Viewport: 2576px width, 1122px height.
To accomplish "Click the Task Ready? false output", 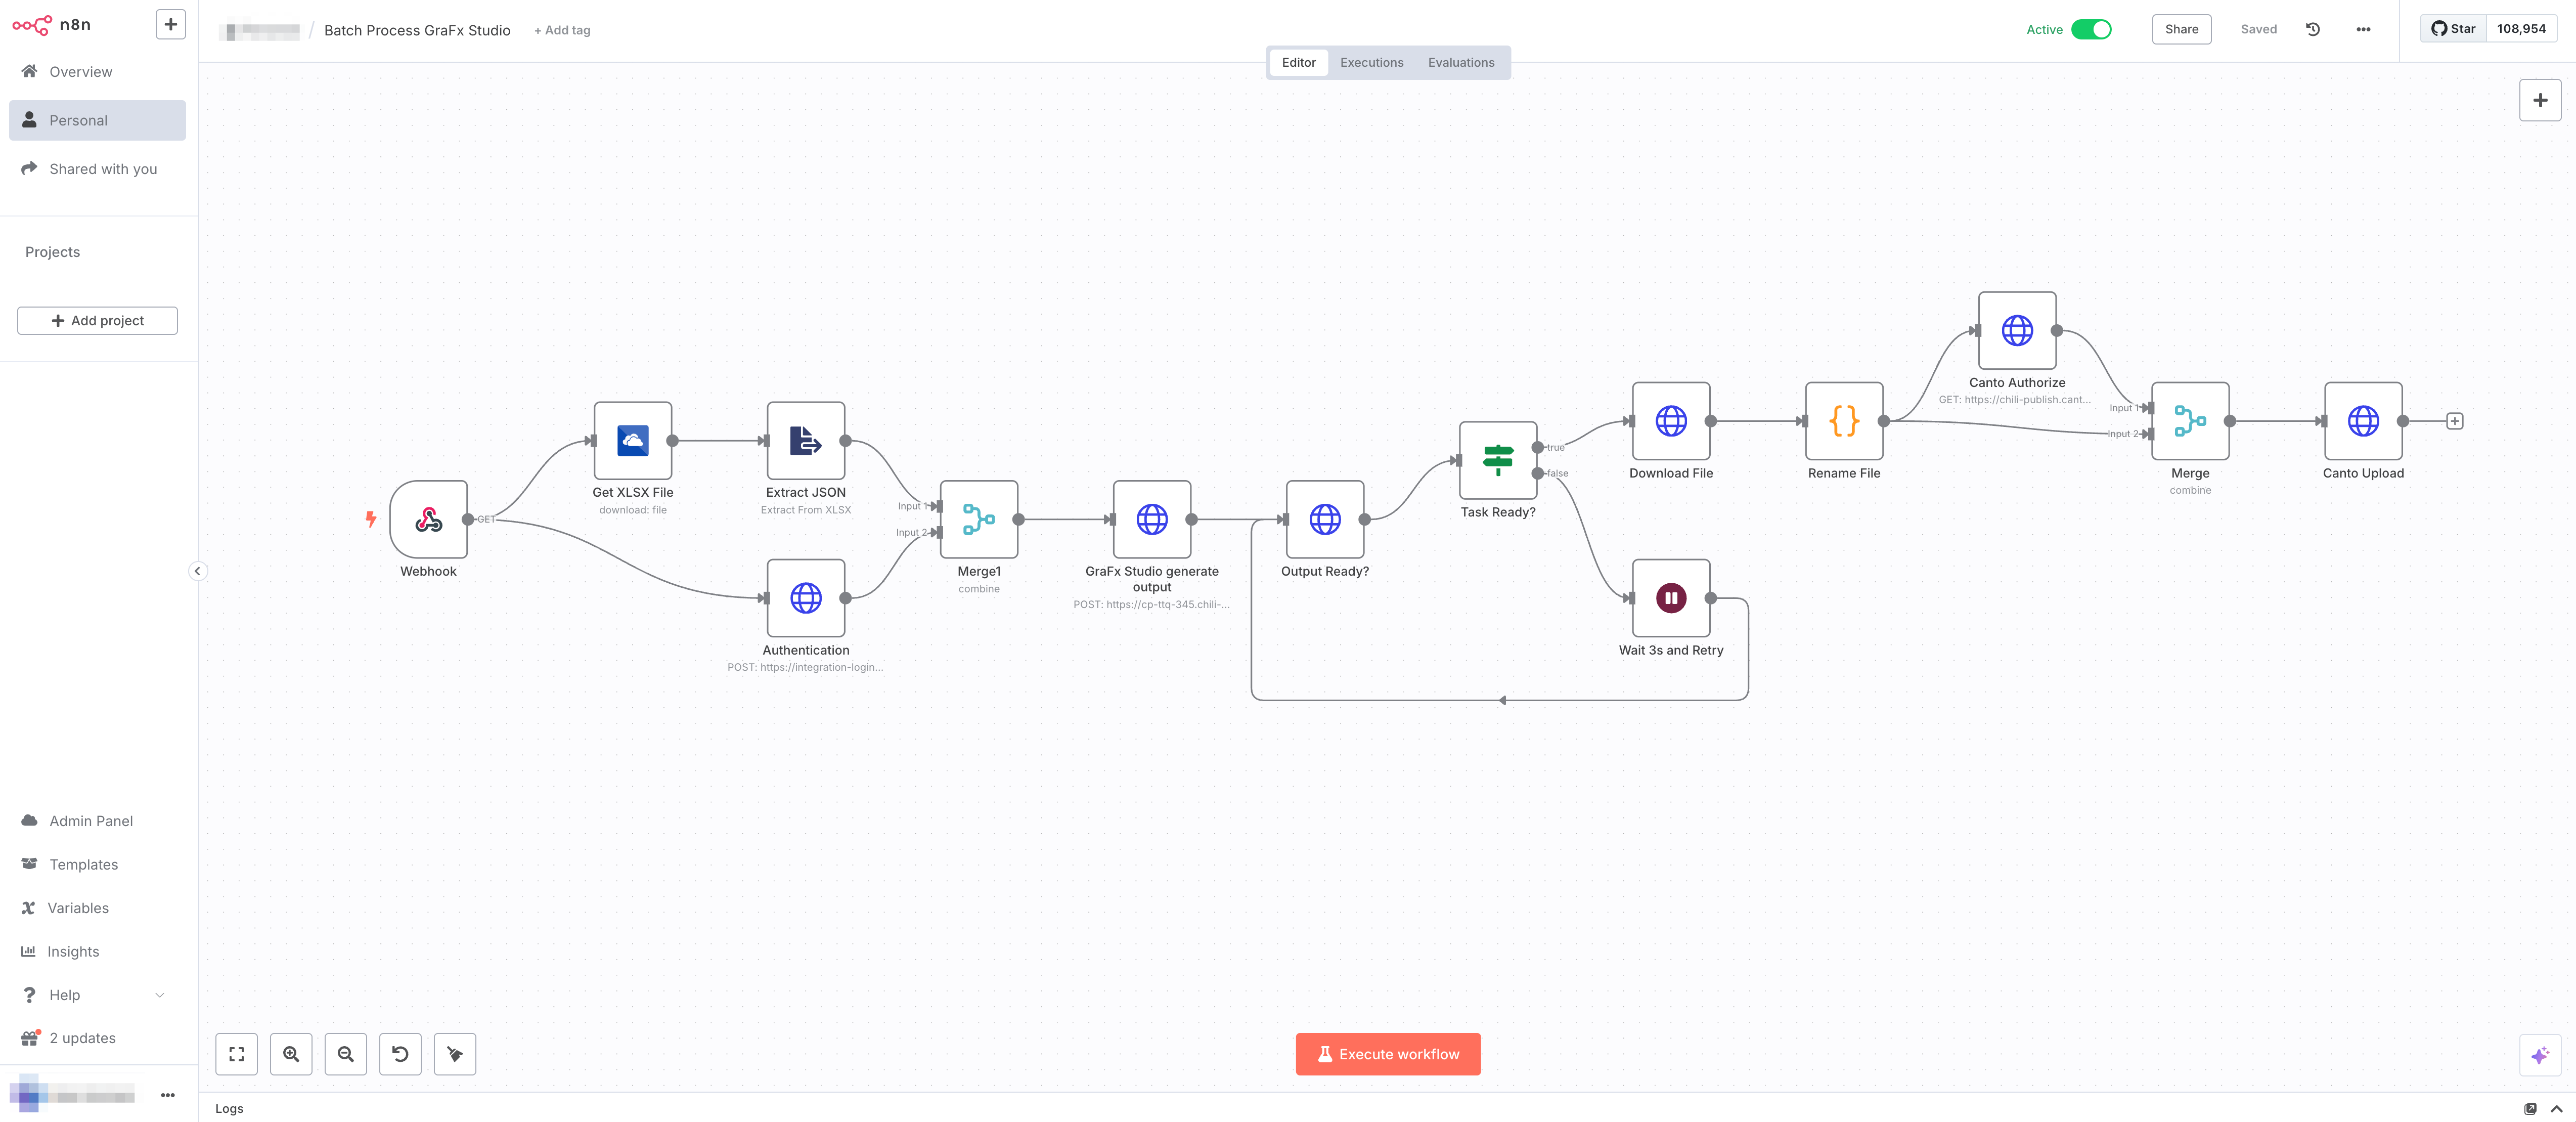I will tap(1538, 473).
